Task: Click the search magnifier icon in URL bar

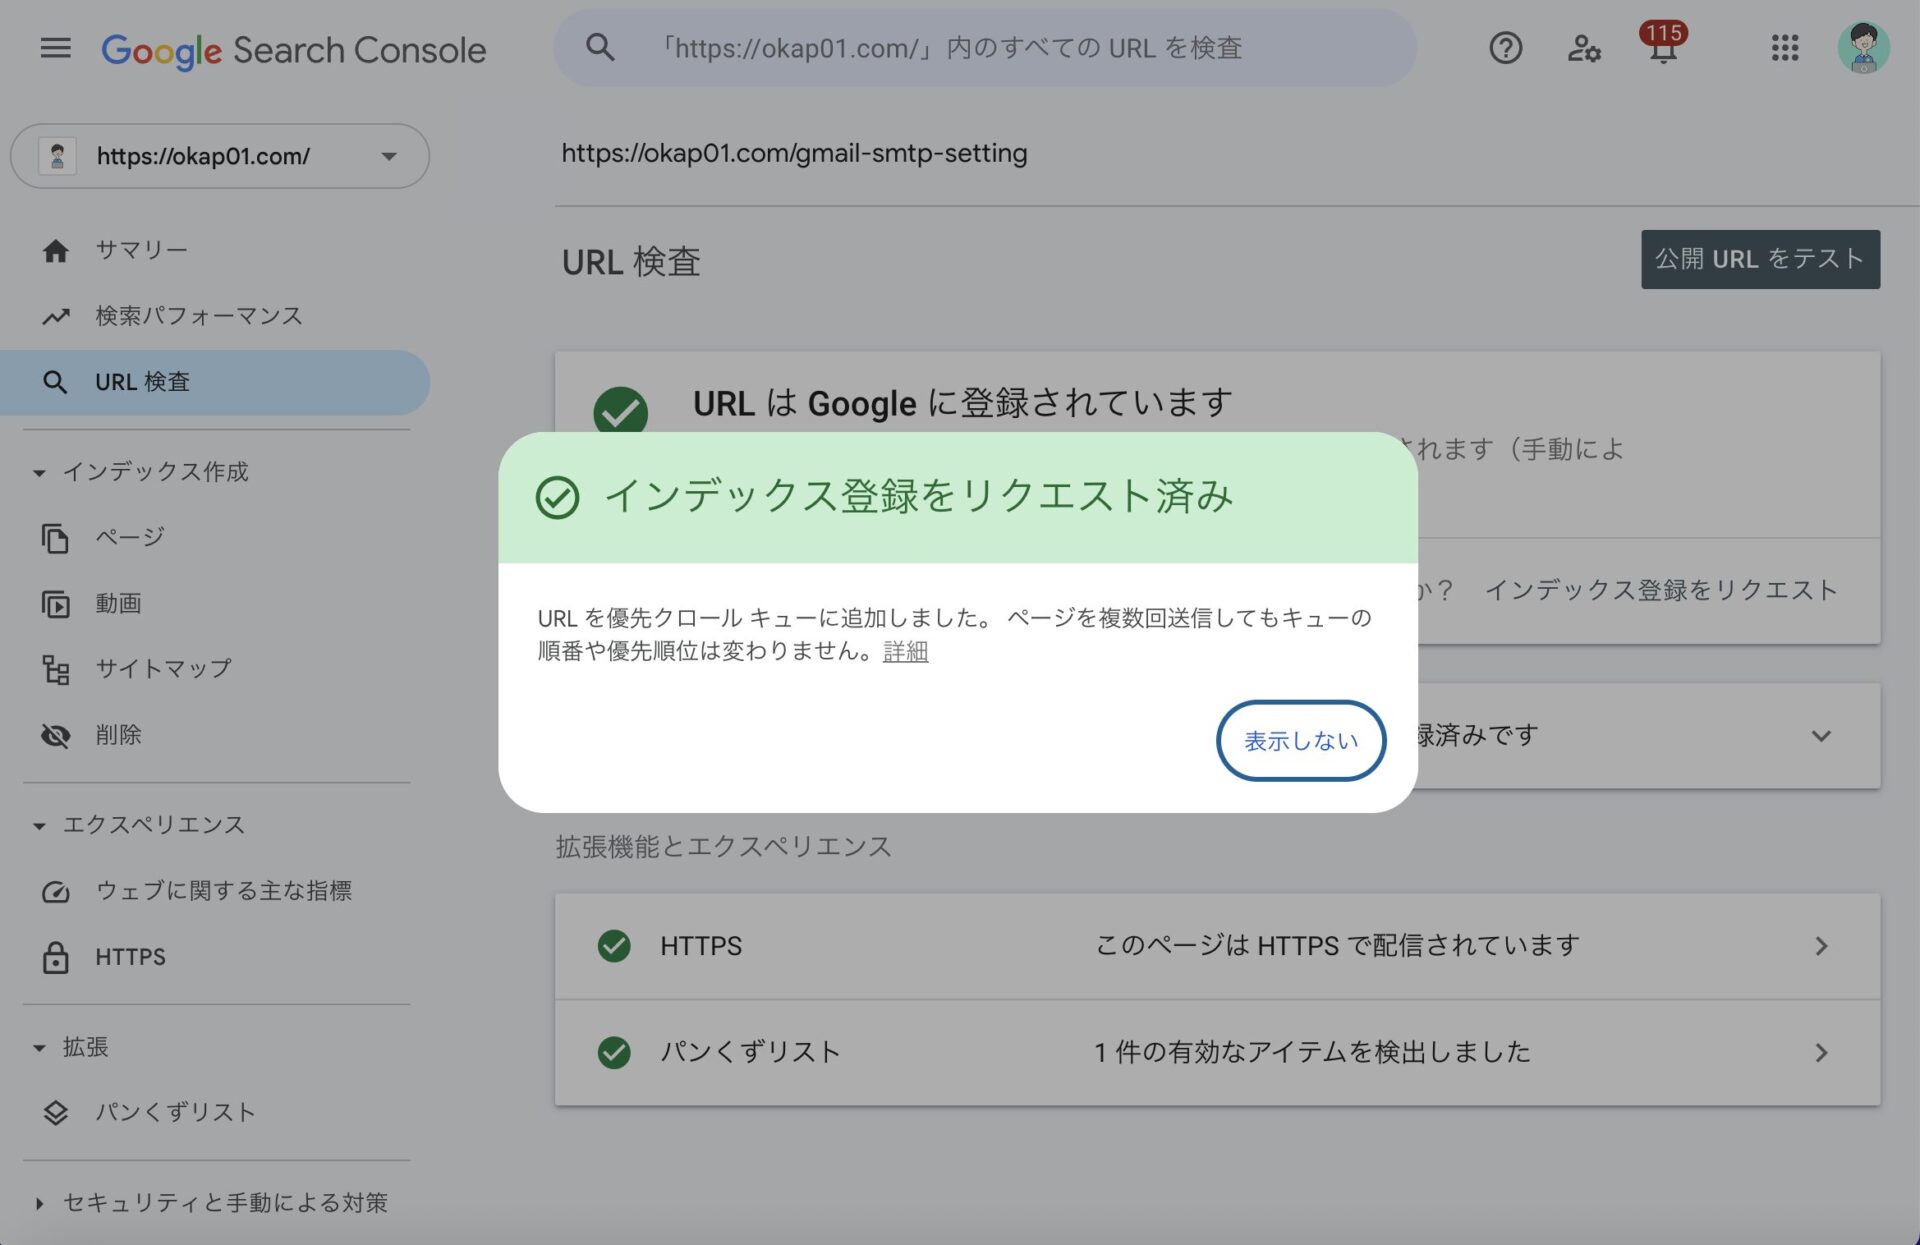Action: click(x=600, y=47)
